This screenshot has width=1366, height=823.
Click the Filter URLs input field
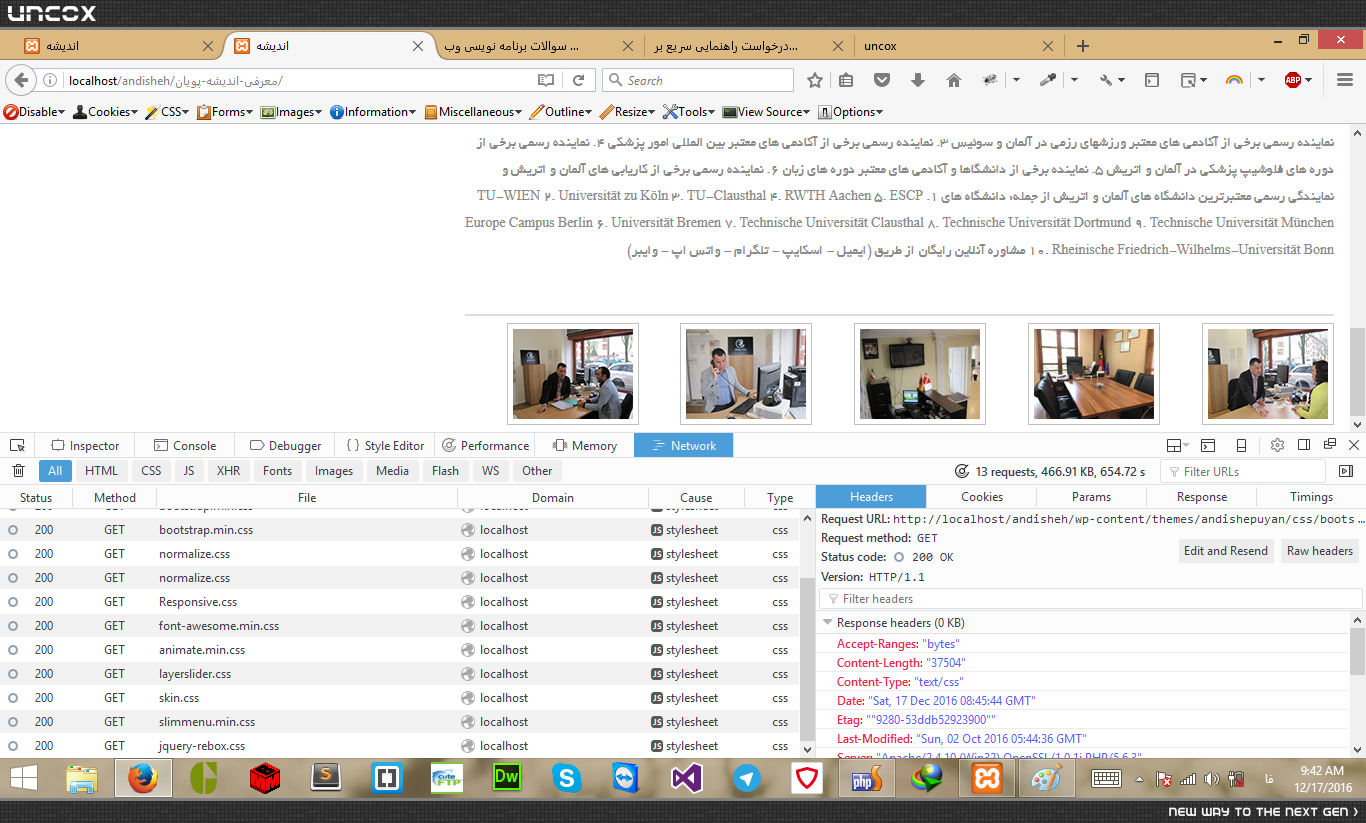(x=1242, y=471)
